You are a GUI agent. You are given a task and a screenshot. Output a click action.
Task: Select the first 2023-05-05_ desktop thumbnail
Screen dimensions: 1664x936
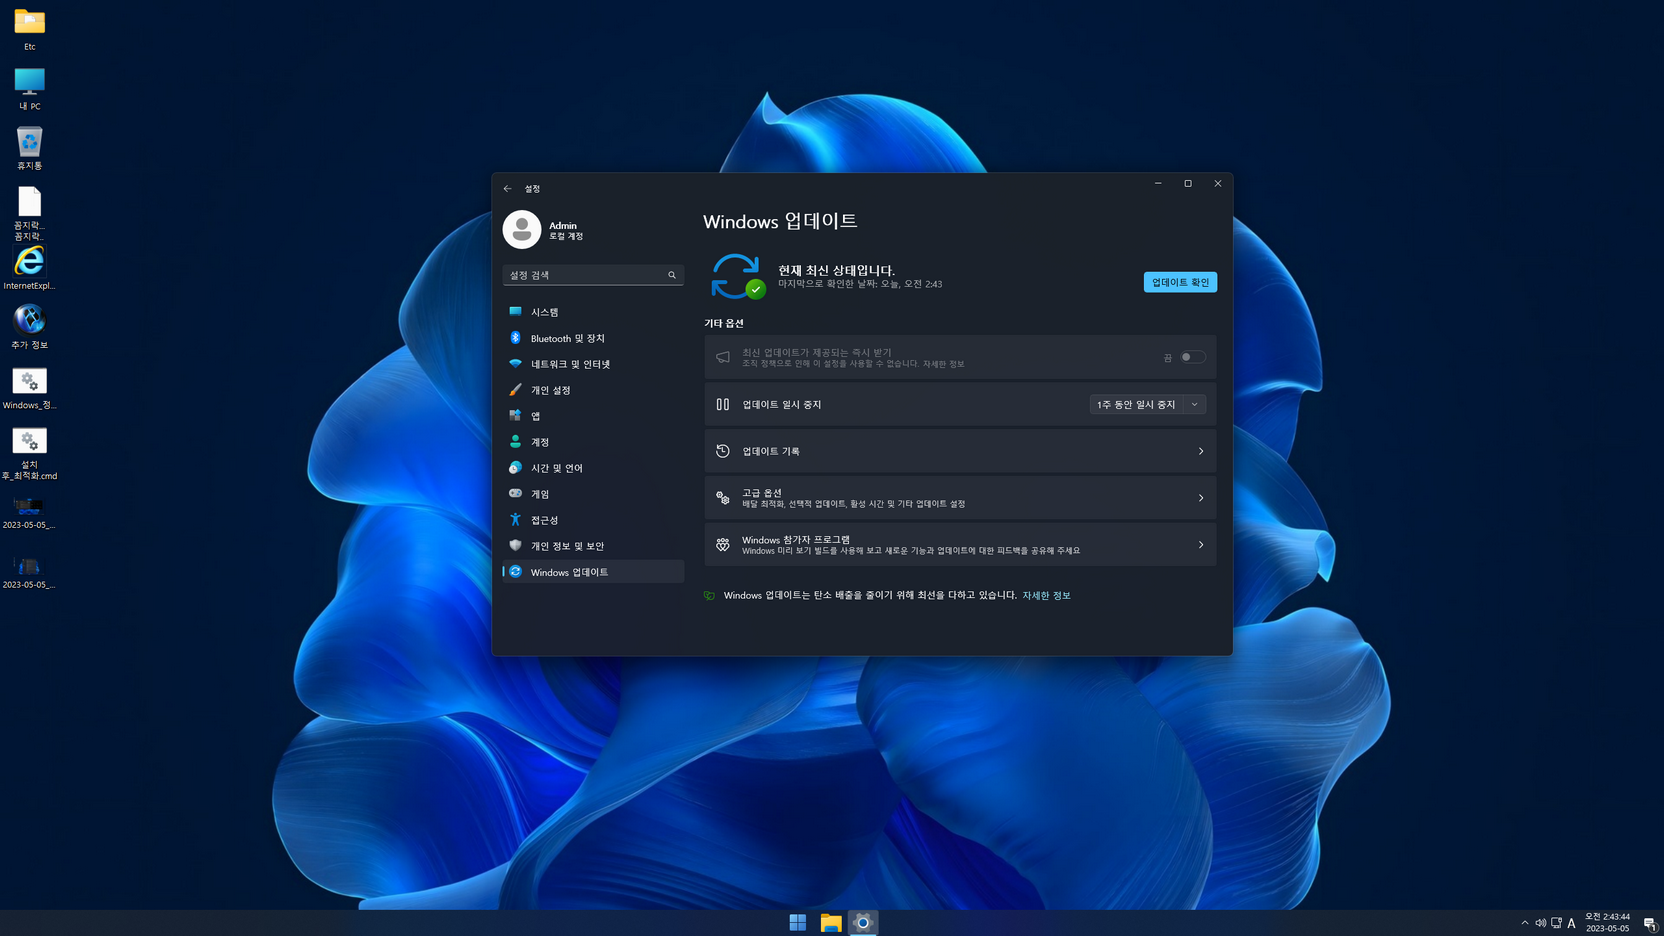(x=29, y=513)
